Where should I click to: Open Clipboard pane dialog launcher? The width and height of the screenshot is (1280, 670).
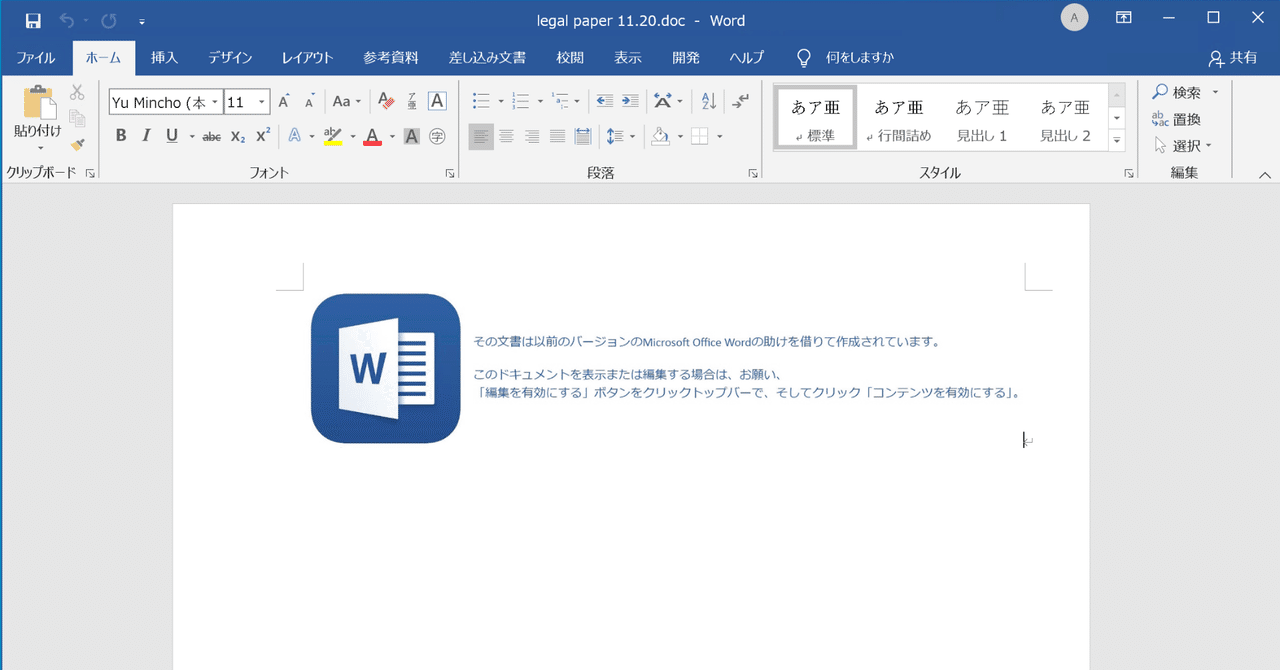(x=90, y=173)
